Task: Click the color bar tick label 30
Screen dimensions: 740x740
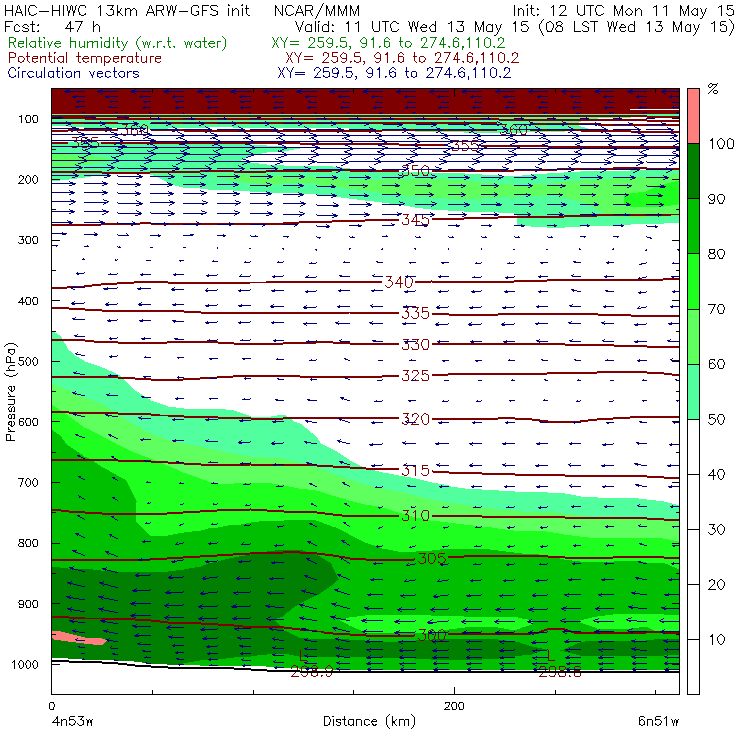Action: coord(716,530)
